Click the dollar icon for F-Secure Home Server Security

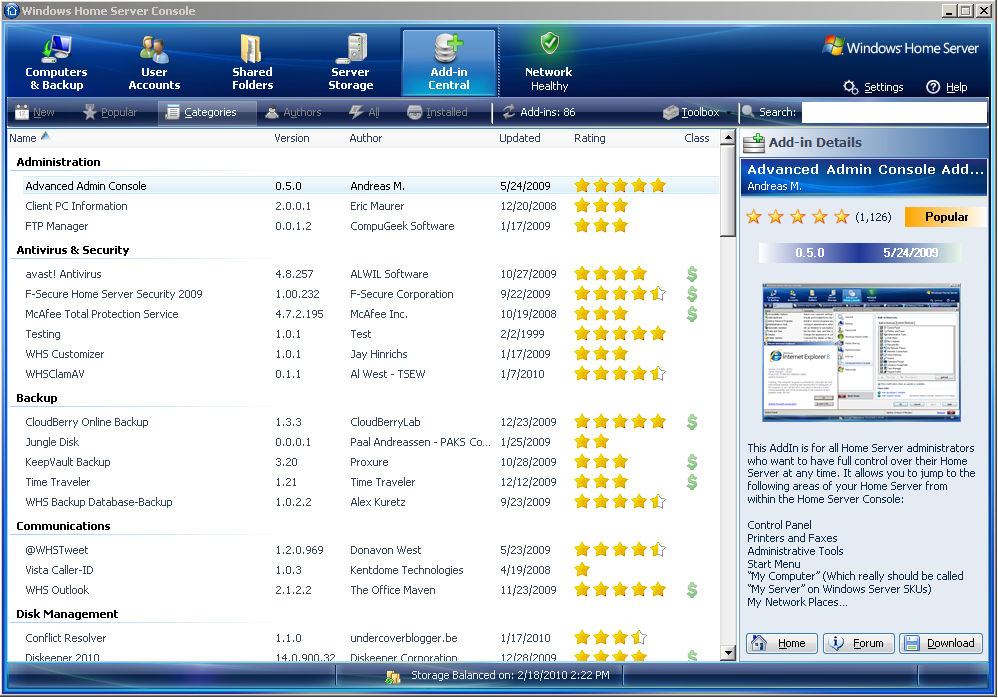692,294
